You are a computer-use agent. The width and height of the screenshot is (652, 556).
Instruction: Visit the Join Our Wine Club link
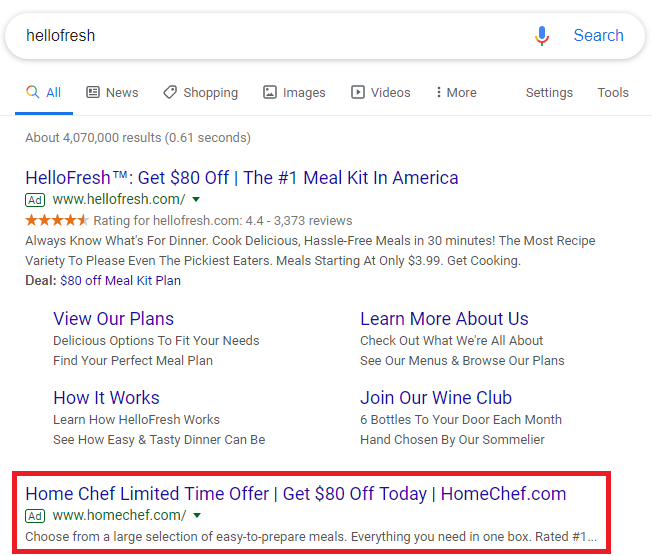[x=436, y=398]
